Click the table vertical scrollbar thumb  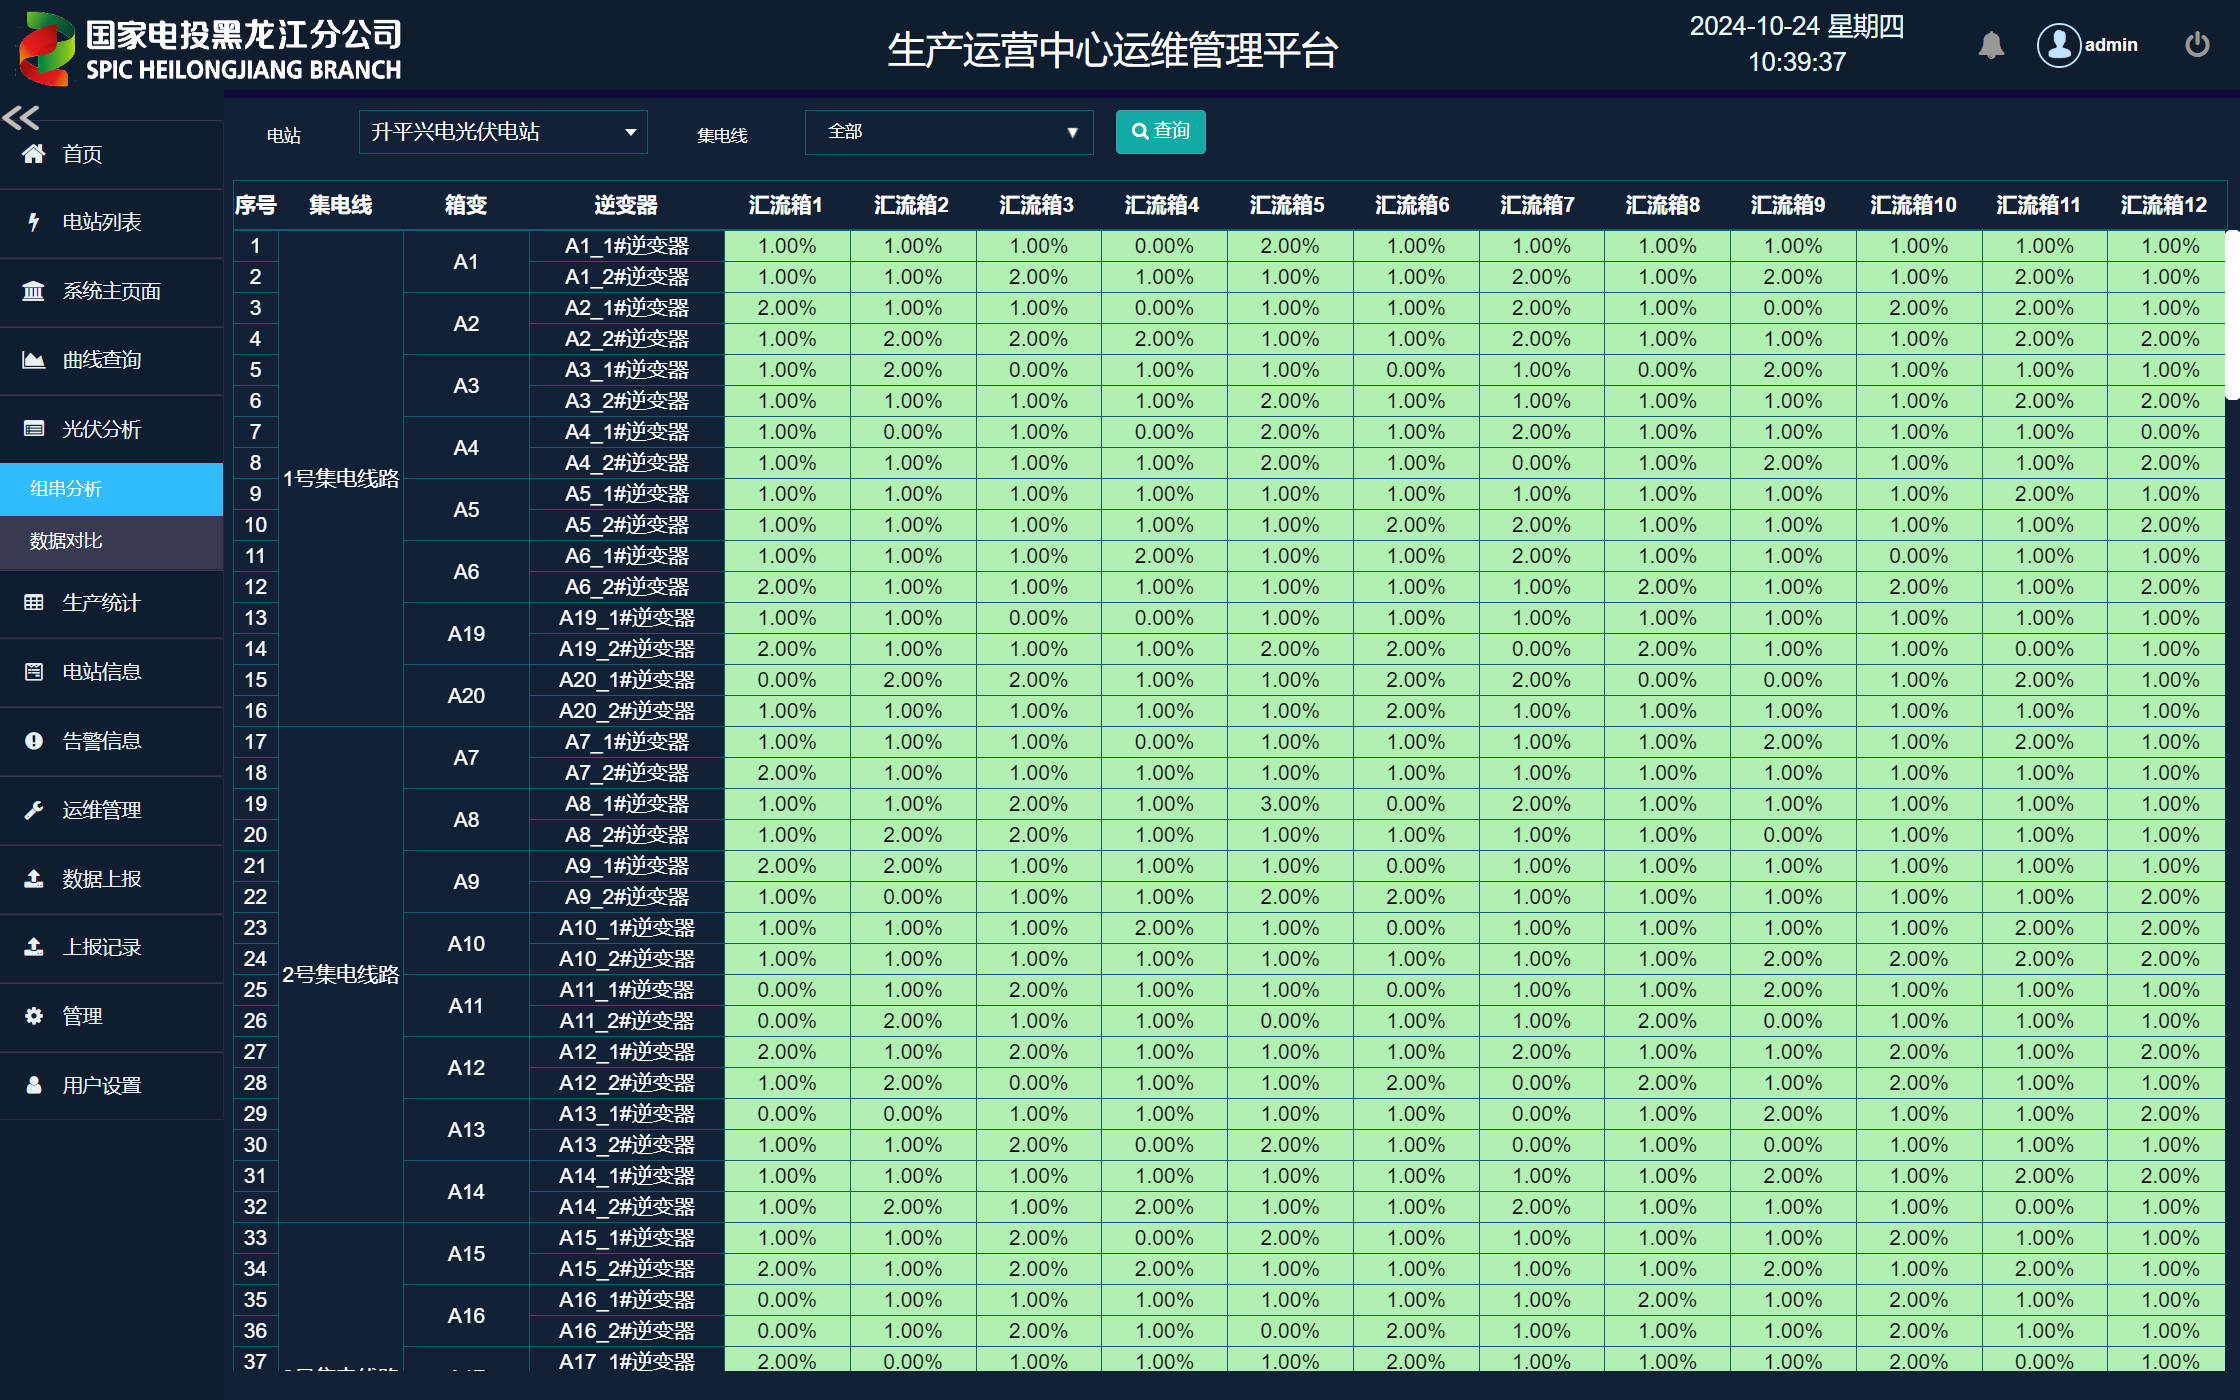point(2232,315)
